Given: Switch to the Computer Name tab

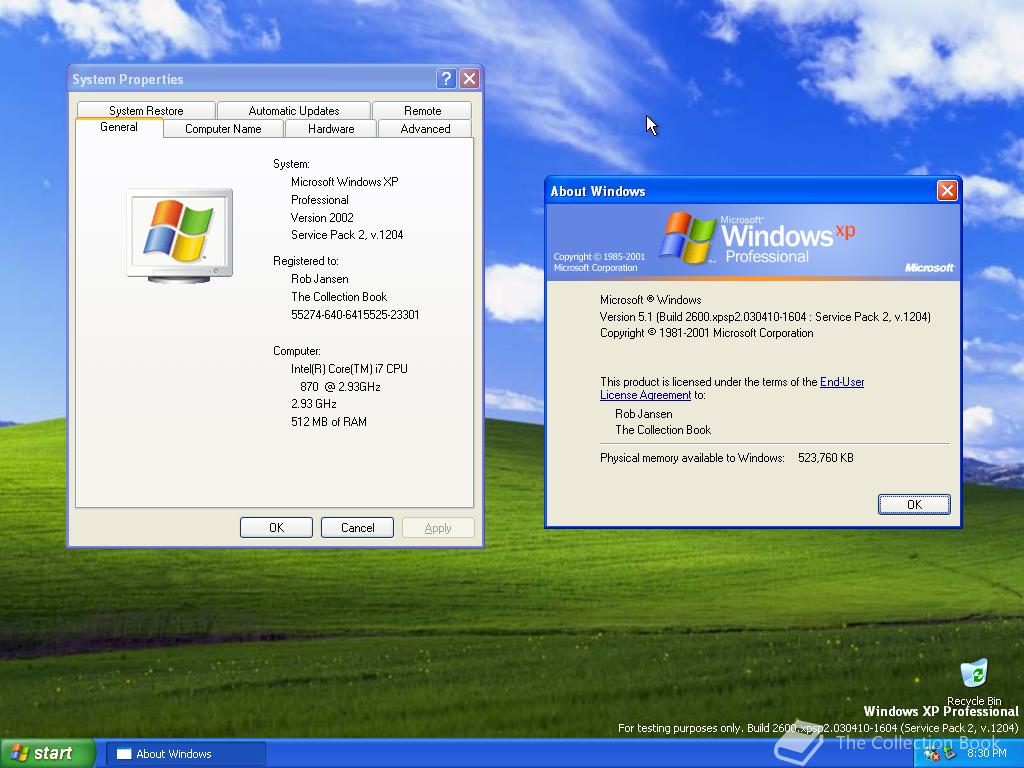Looking at the screenshot, I should coord(223,129).
